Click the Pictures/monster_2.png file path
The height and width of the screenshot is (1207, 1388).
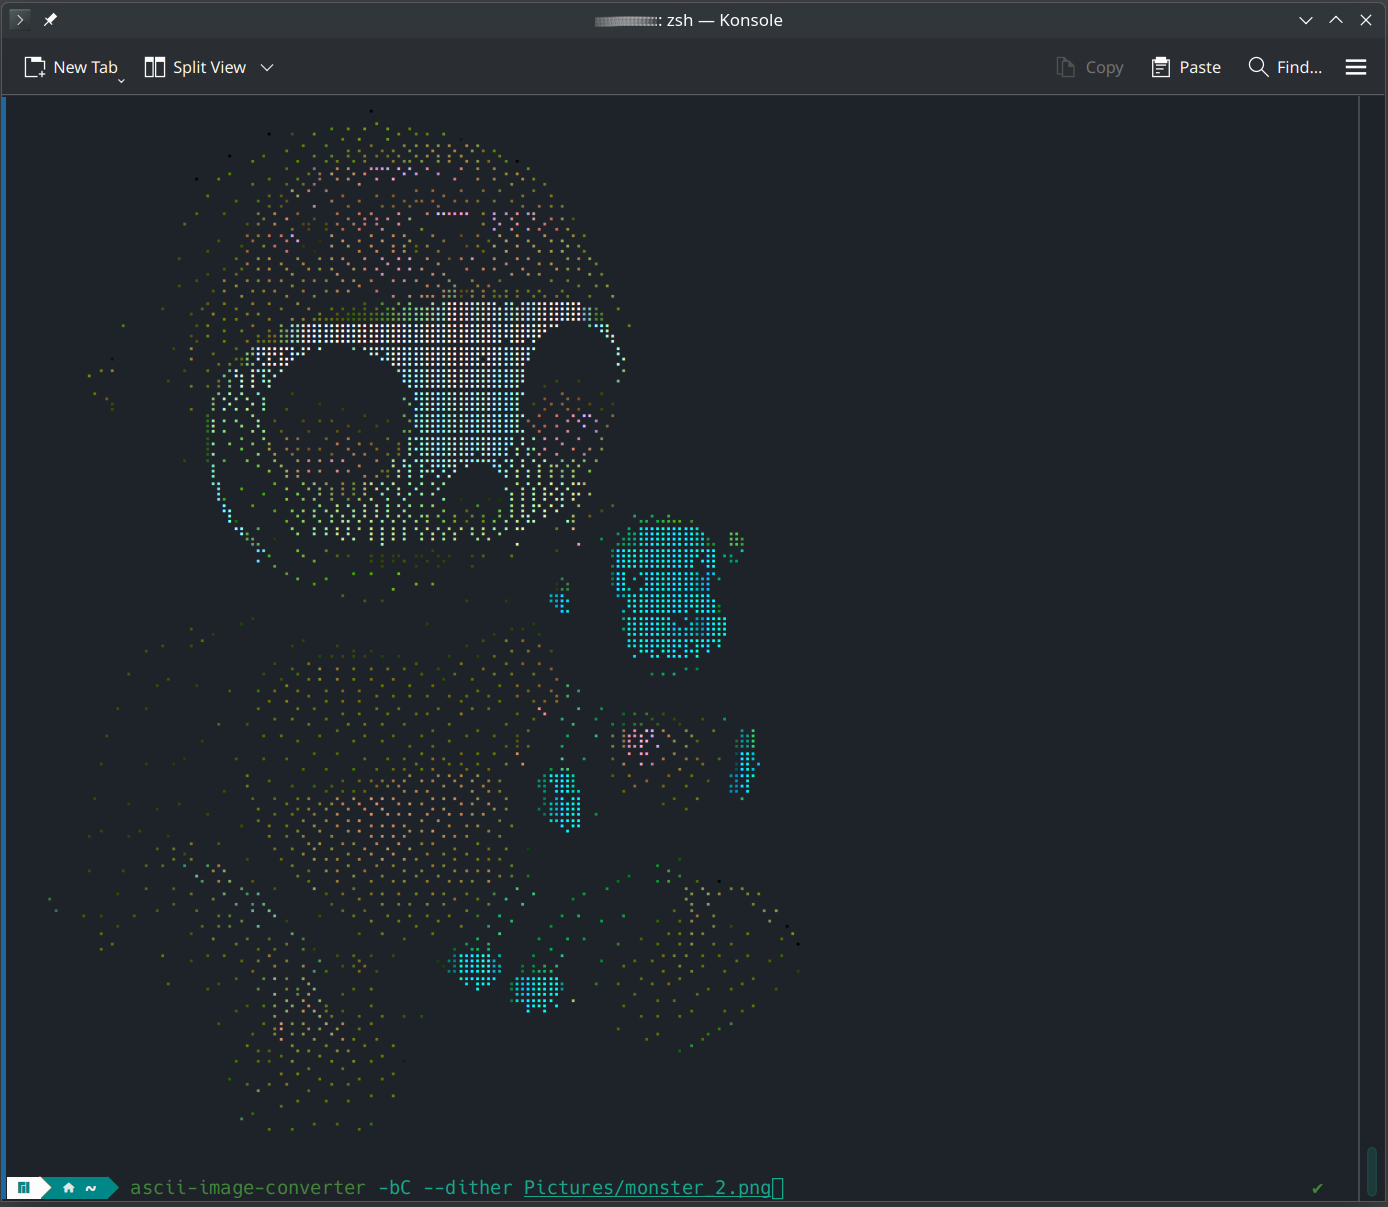pyautogui.click(x=647, y=1188)
